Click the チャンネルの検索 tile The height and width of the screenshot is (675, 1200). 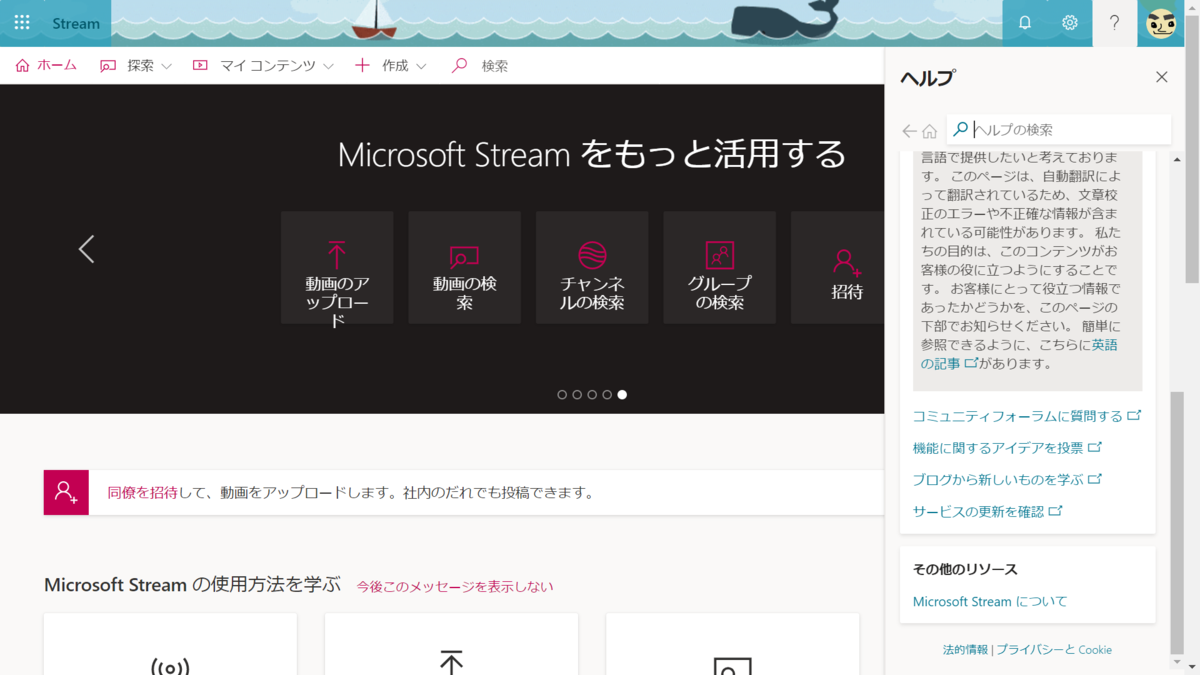point(592,267)
